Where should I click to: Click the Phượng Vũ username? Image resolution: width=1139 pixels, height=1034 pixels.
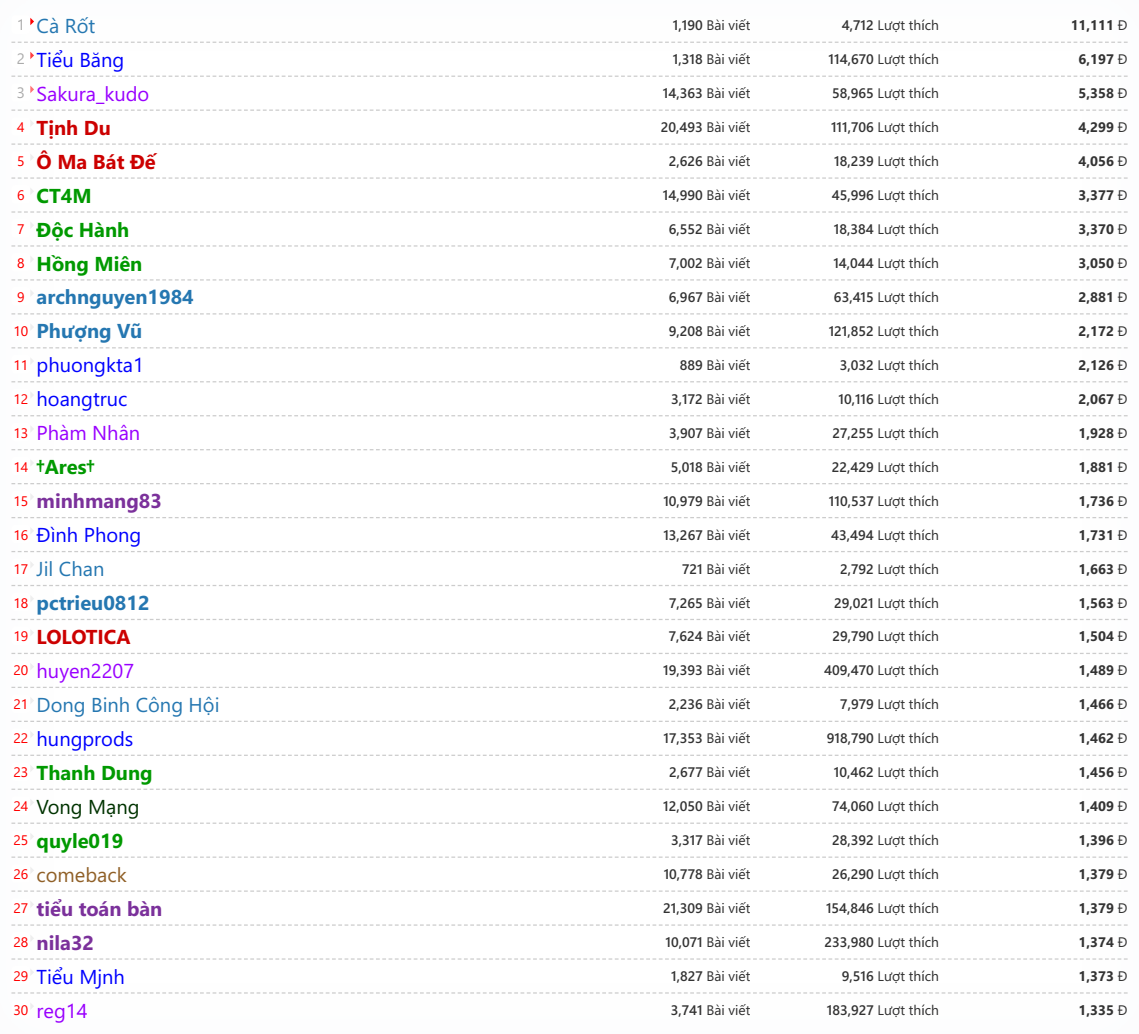[89, 332]
